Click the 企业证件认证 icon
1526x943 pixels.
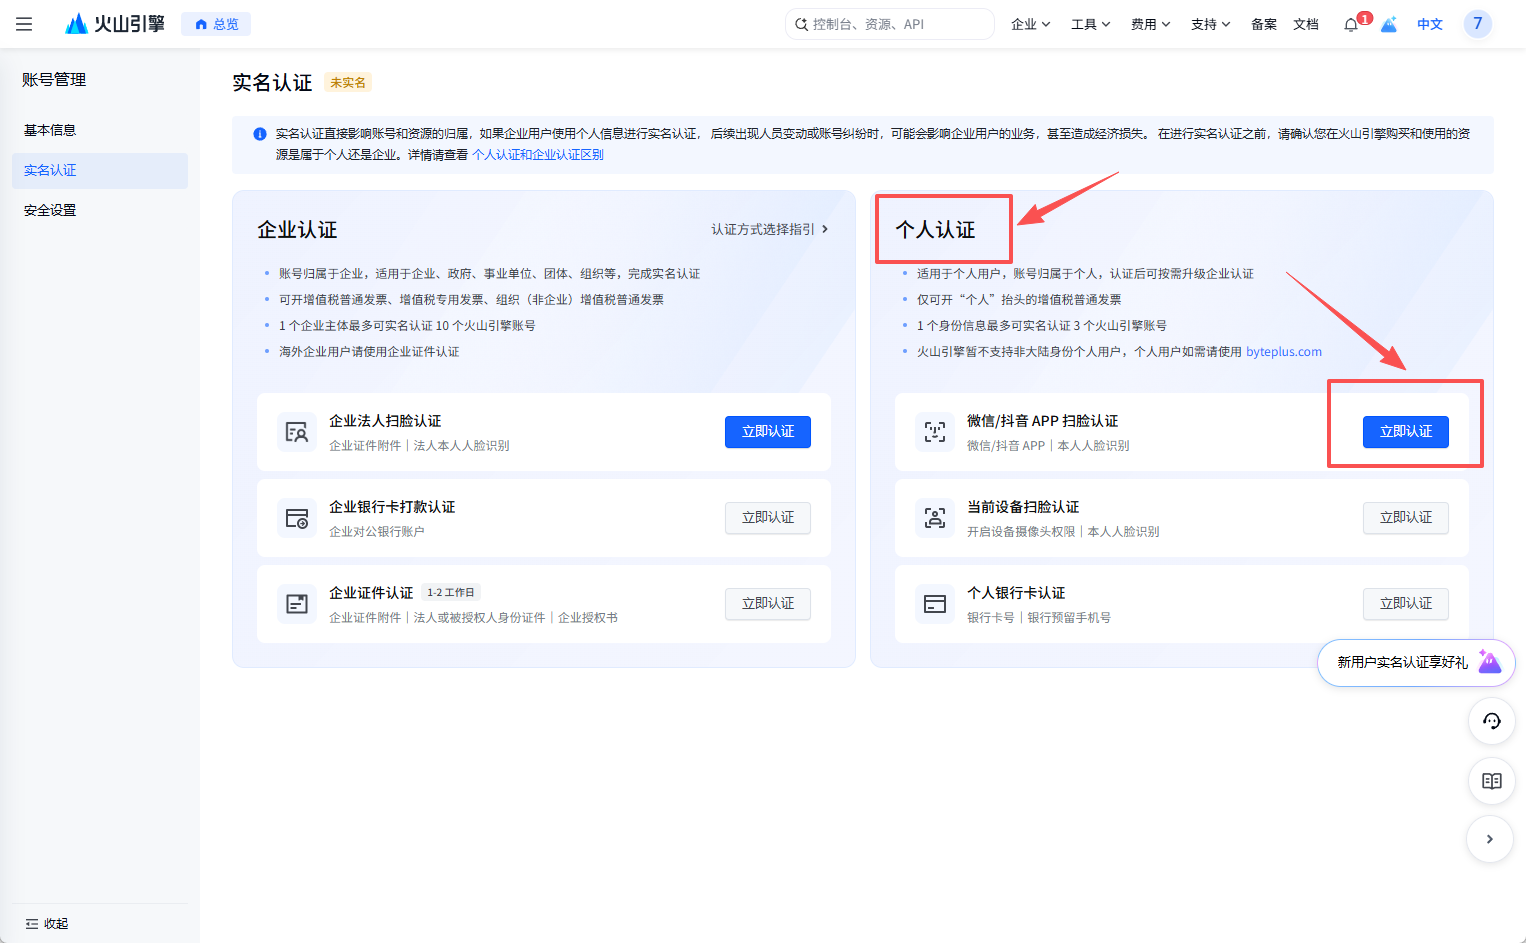coord(297,604)
